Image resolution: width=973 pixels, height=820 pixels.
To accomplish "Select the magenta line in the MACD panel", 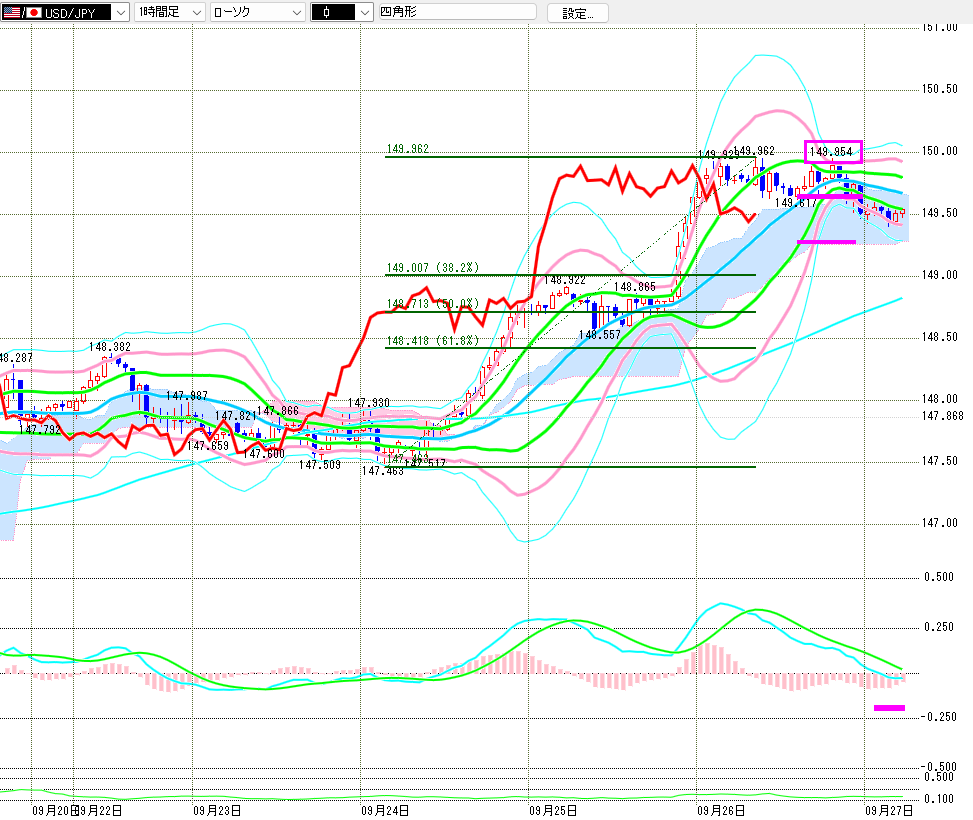I will pos(888,708).
